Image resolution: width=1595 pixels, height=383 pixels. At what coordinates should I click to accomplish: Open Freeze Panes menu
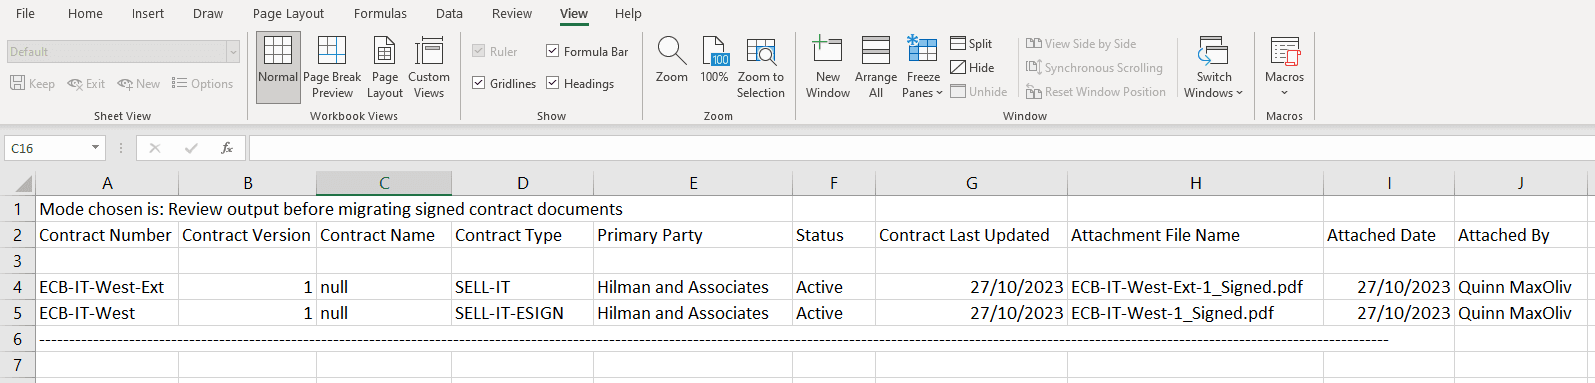923,67
